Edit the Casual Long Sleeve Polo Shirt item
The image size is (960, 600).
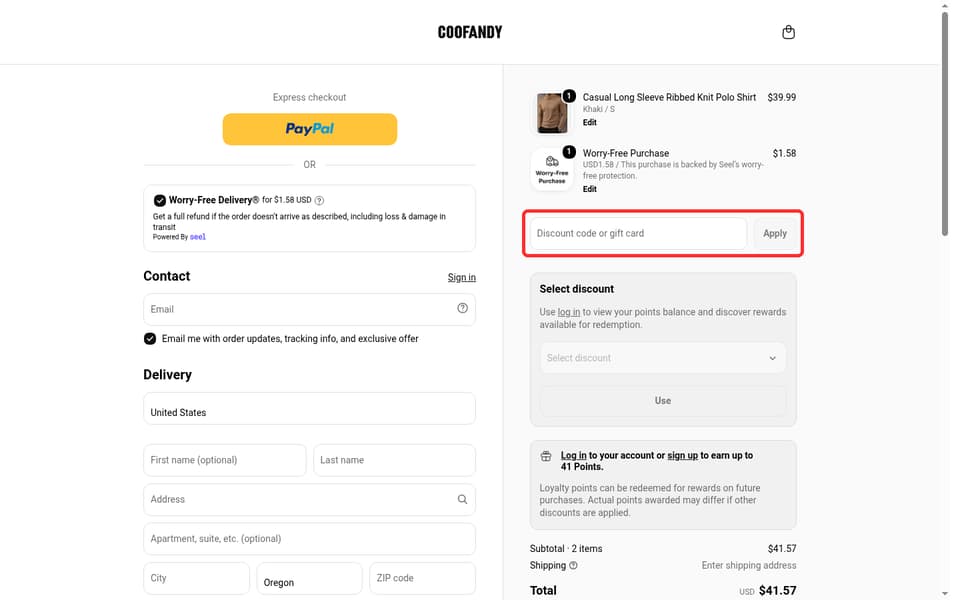coord(590,122)
